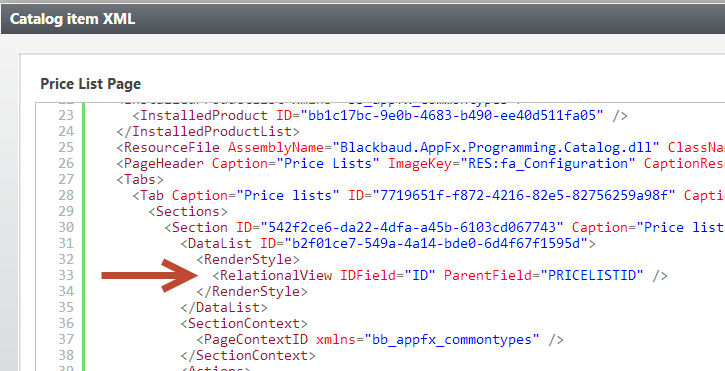725x371 pixels.
Task: Click the Section ID GUID 542f2ce6 value
Action: pos(412,227)
